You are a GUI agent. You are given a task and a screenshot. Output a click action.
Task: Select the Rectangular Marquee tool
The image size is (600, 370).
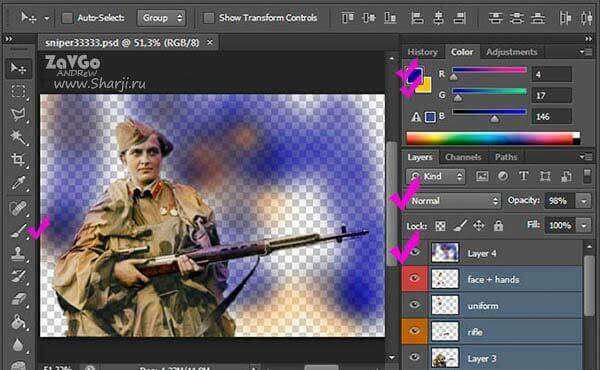[18, 92]
